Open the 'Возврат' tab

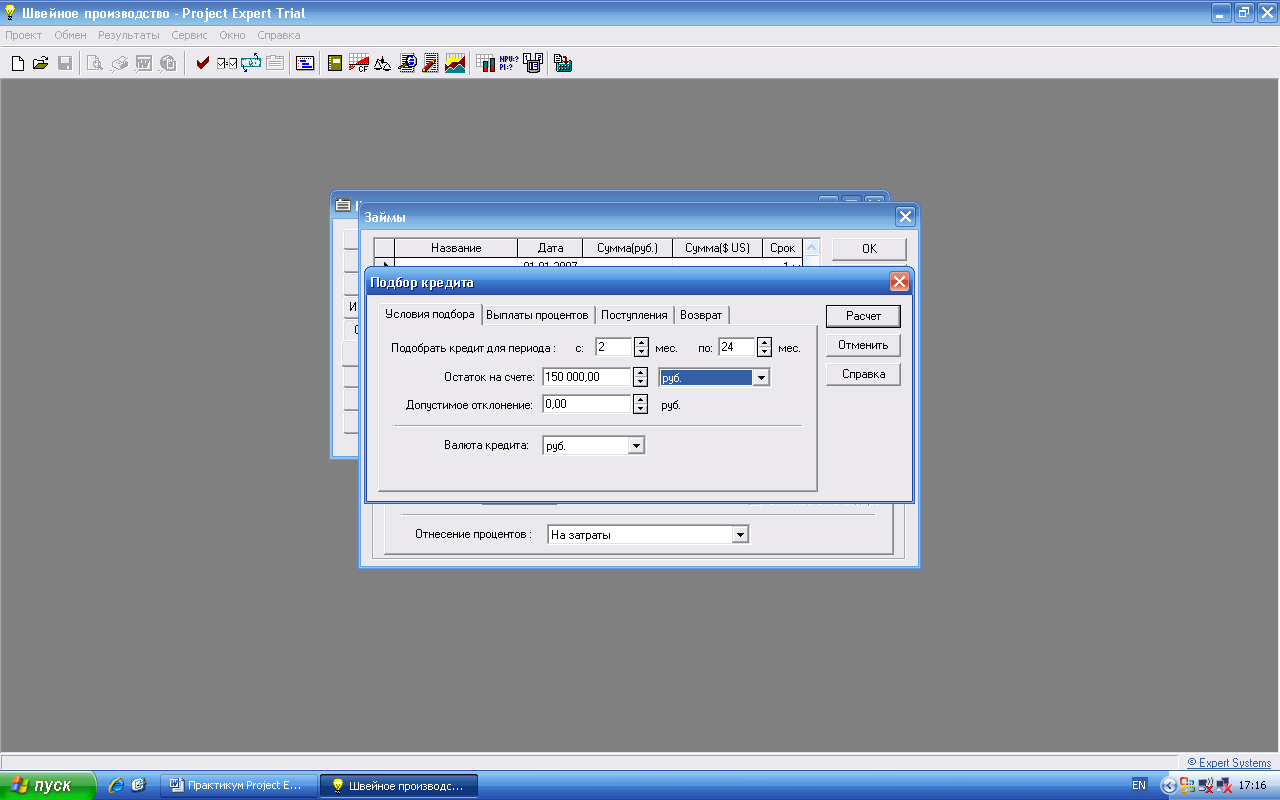tap(701, 315)
